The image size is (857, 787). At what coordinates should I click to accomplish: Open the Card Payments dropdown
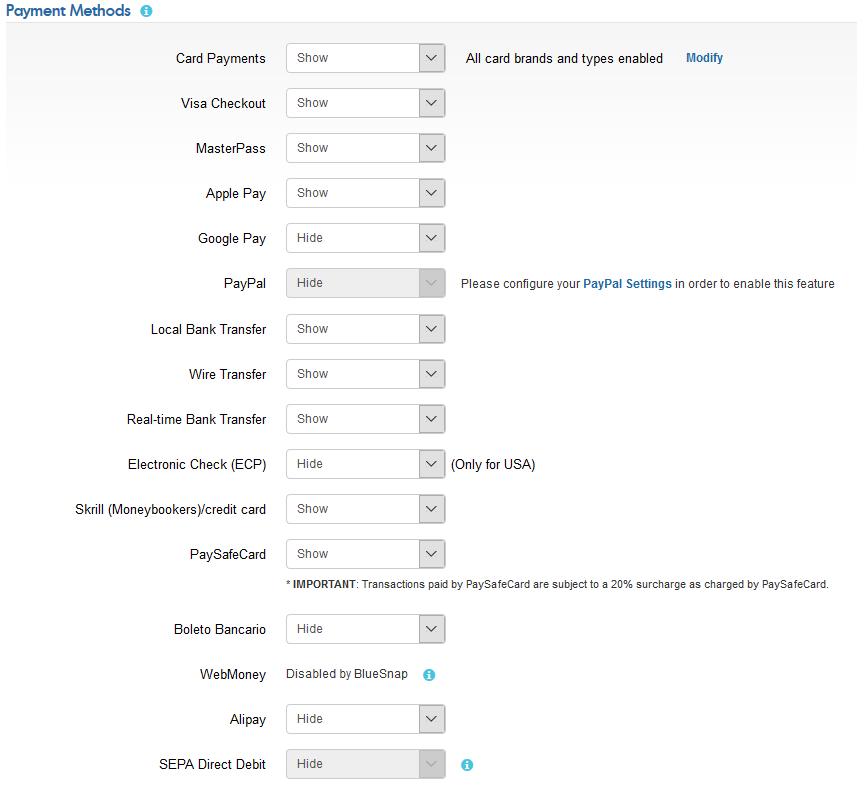tap(366, 58)
